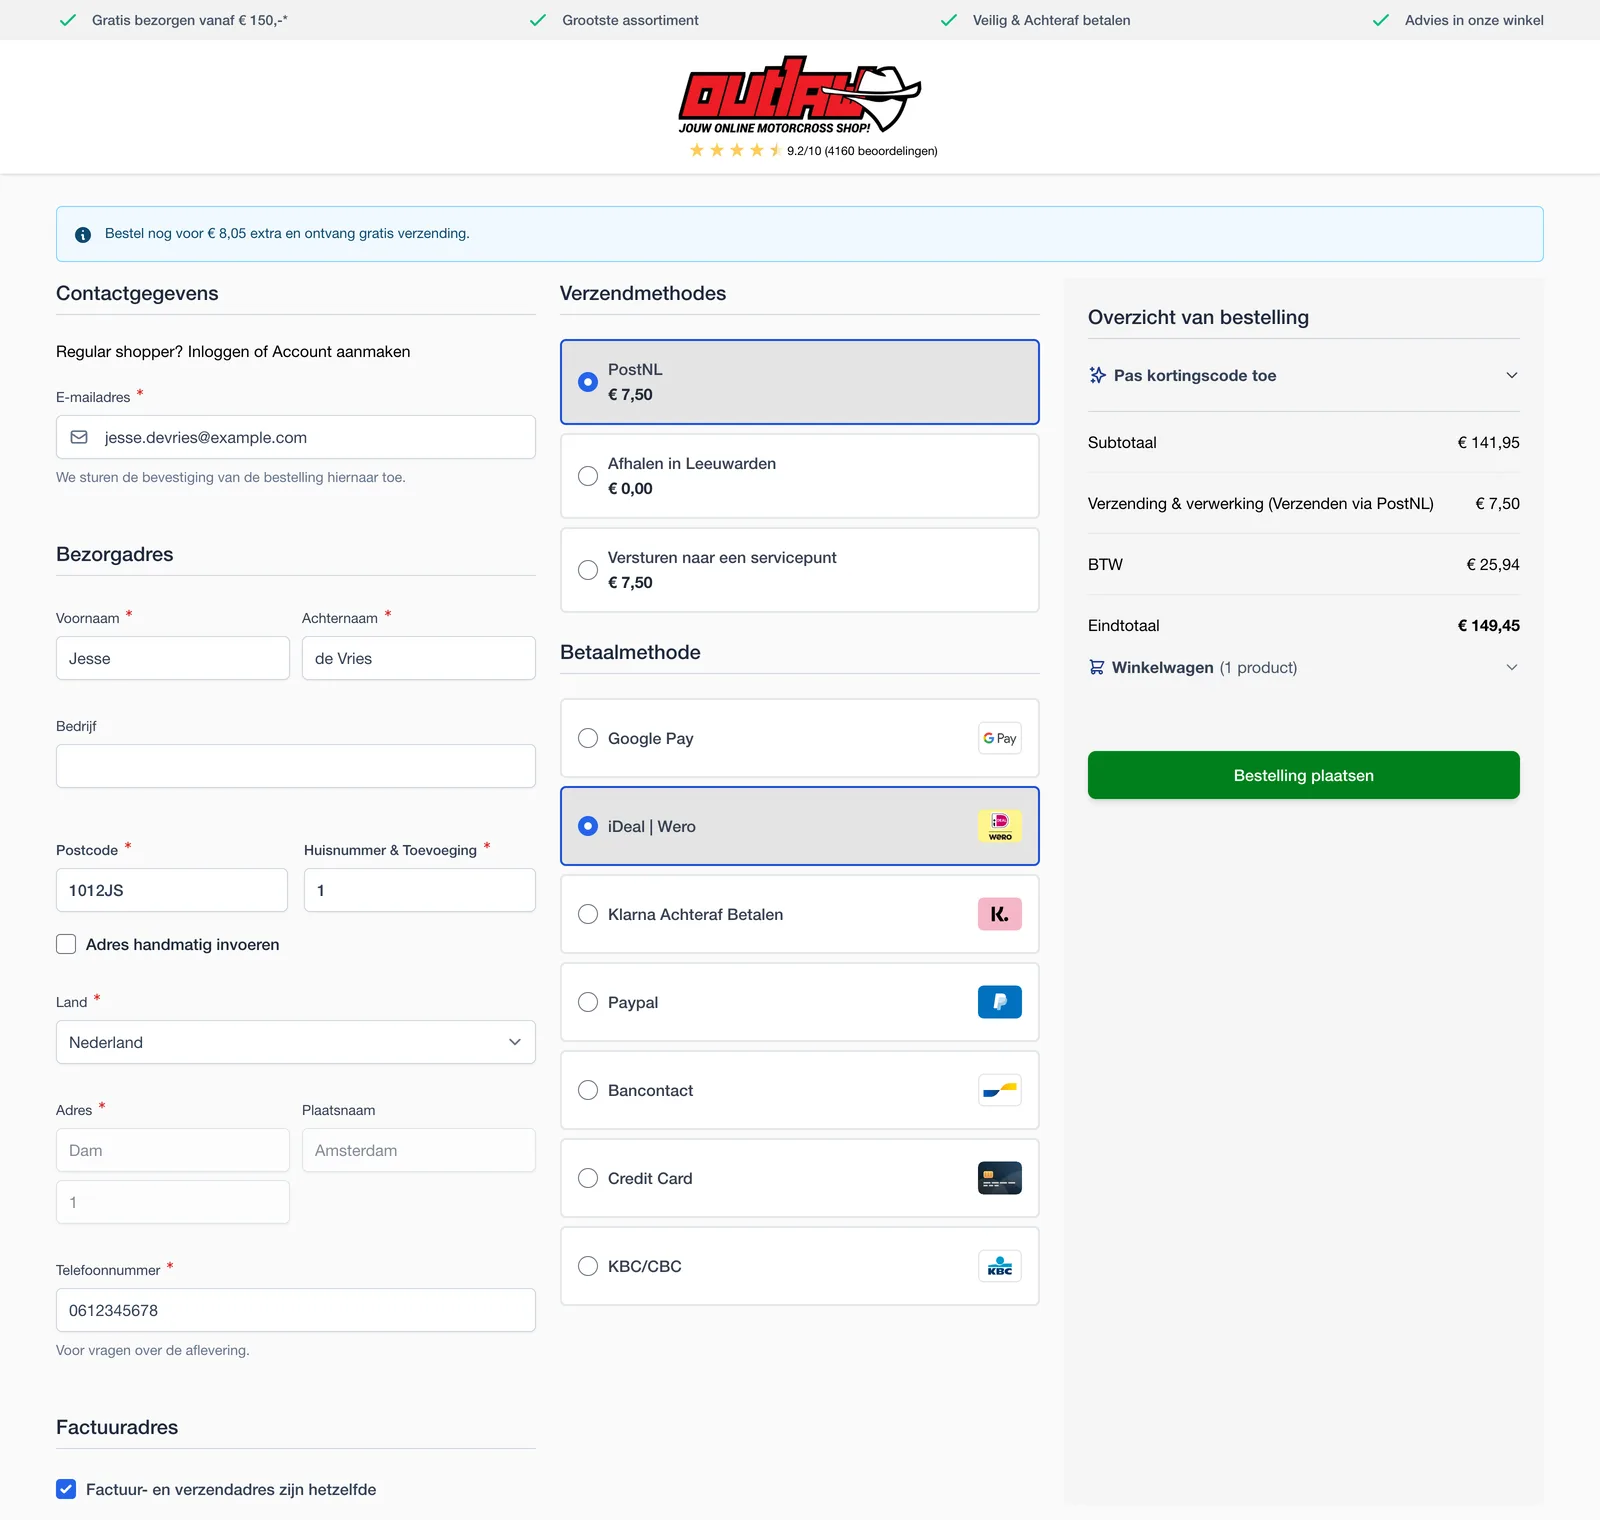This screenshot has height=1520, width=1600.
Task: Click the Eindtotaal amount € 149,45
Action: coord(1488,626)
